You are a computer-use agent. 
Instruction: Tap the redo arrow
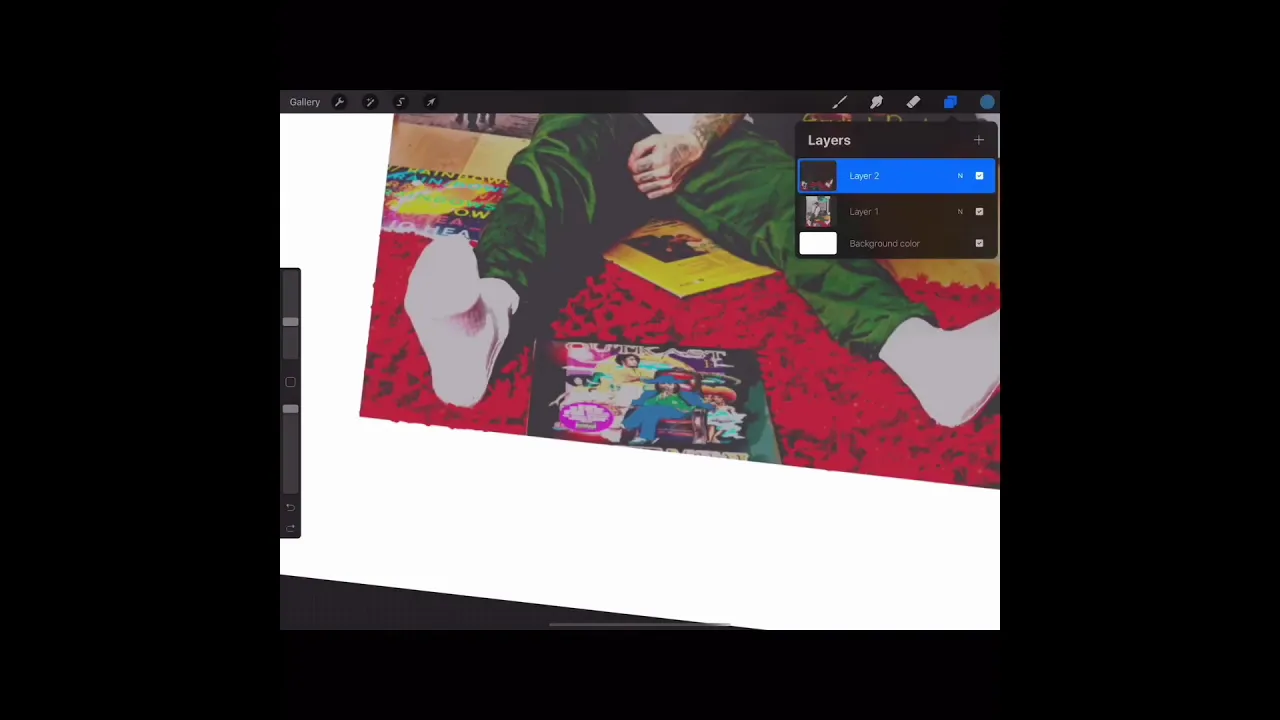[291, 528]
